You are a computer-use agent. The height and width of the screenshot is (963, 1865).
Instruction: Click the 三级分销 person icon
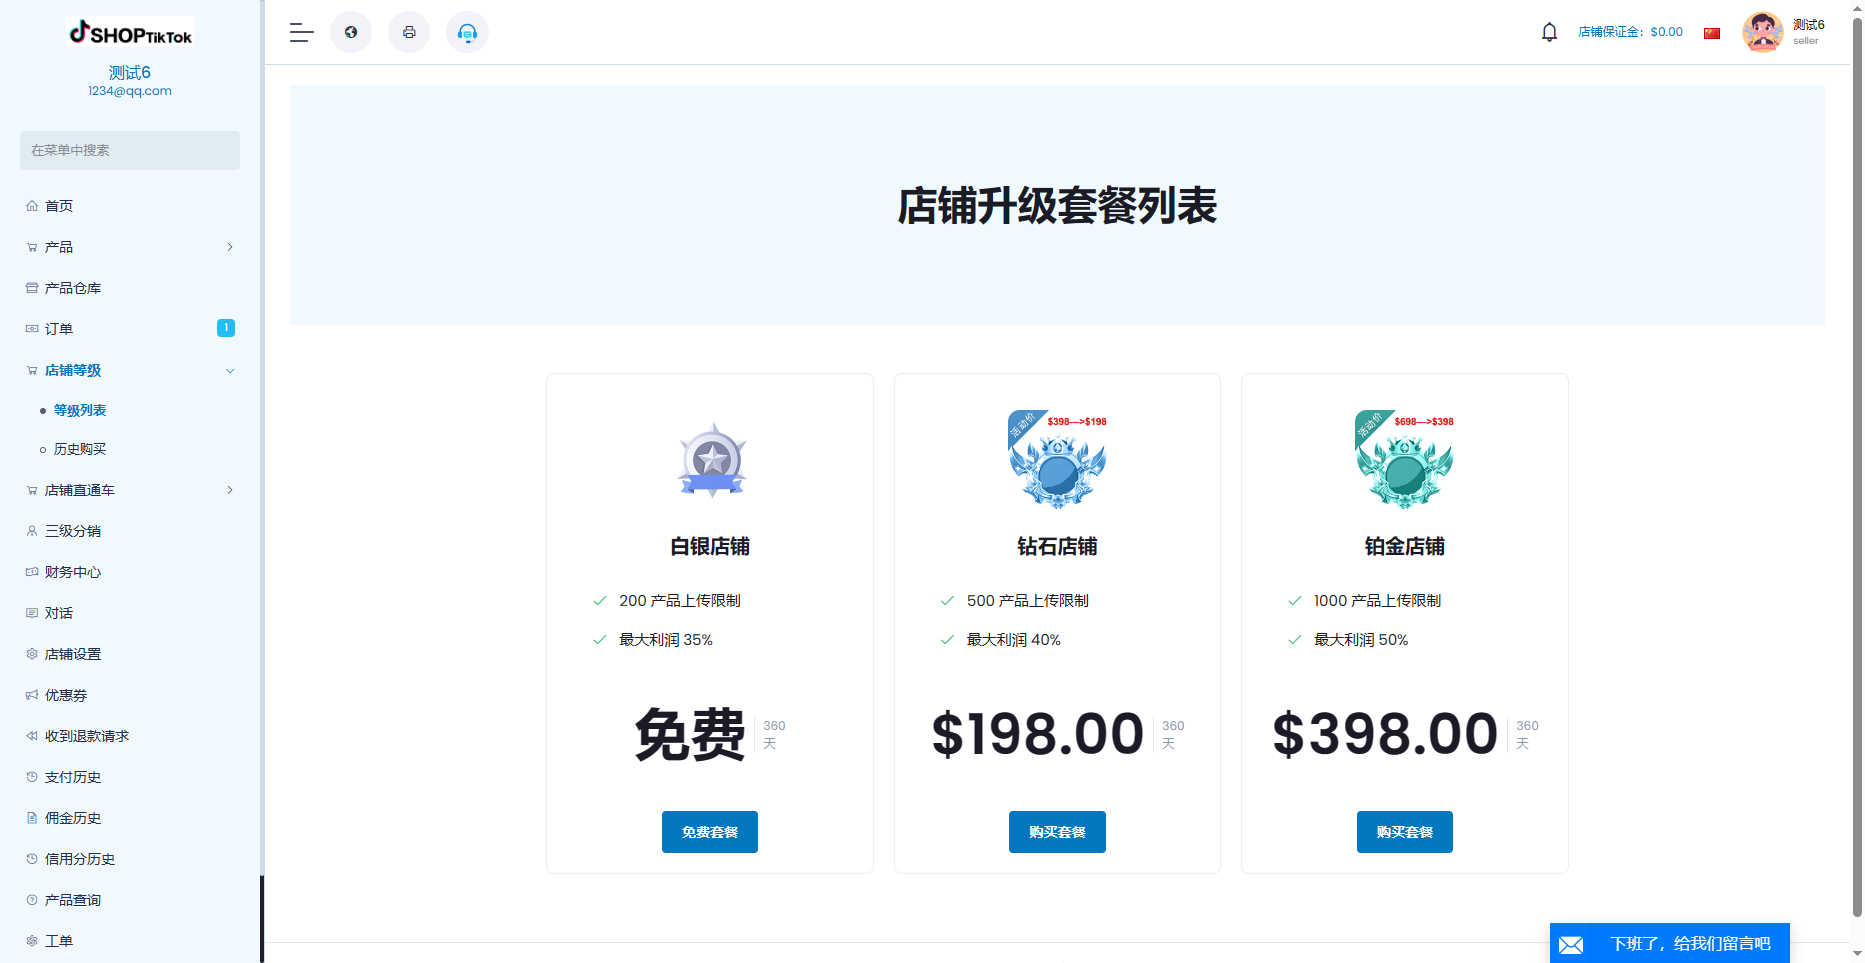[32, 531]
